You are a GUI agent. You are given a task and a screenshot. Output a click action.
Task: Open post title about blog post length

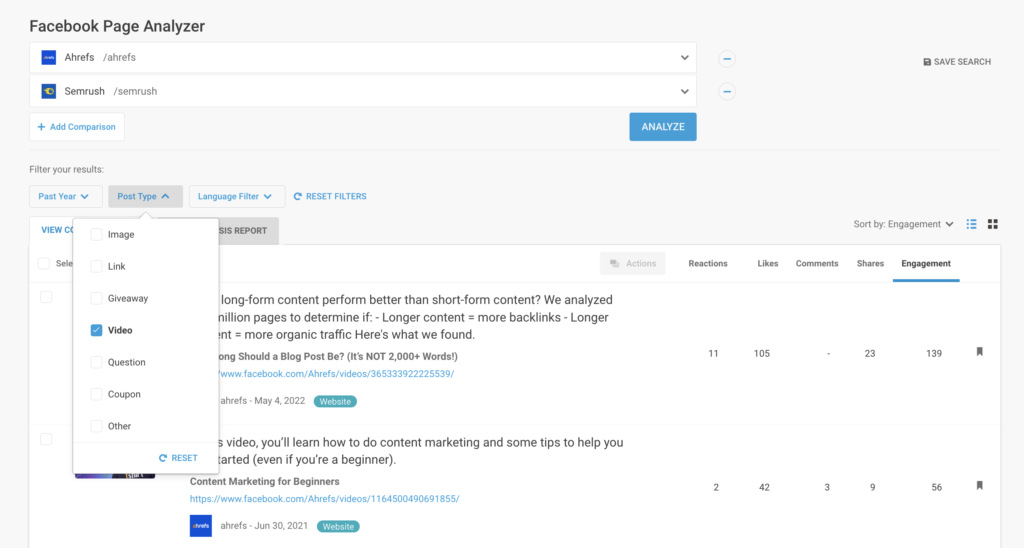(x=338, y=357)
